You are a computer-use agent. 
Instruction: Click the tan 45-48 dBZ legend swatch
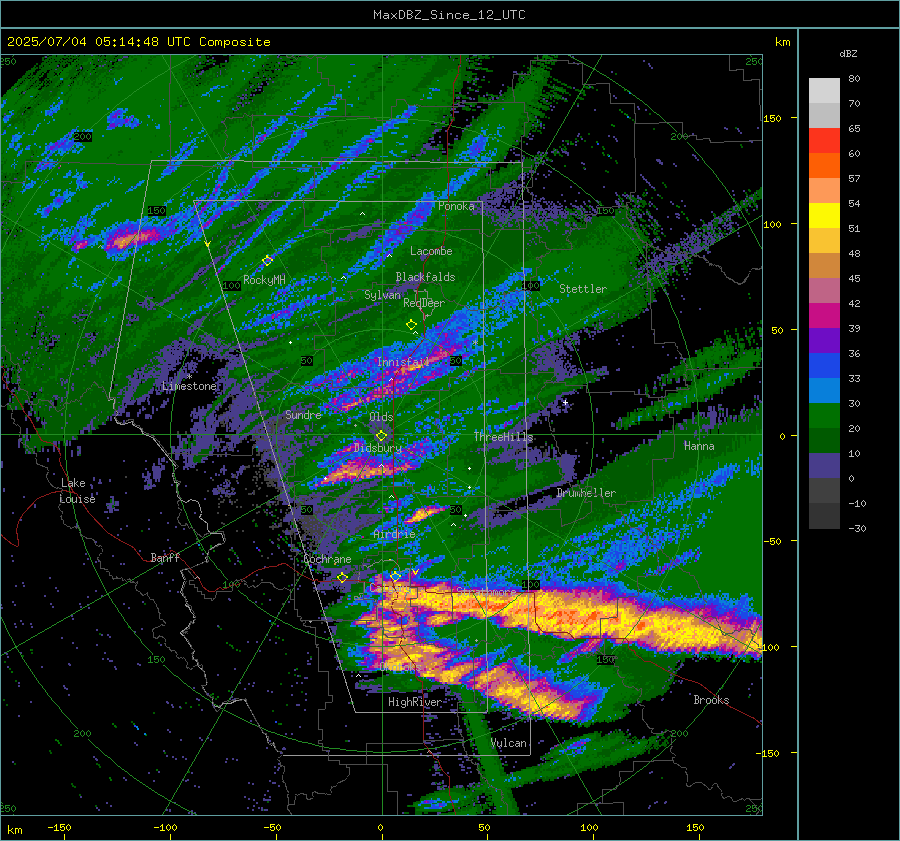click(824, 265)
